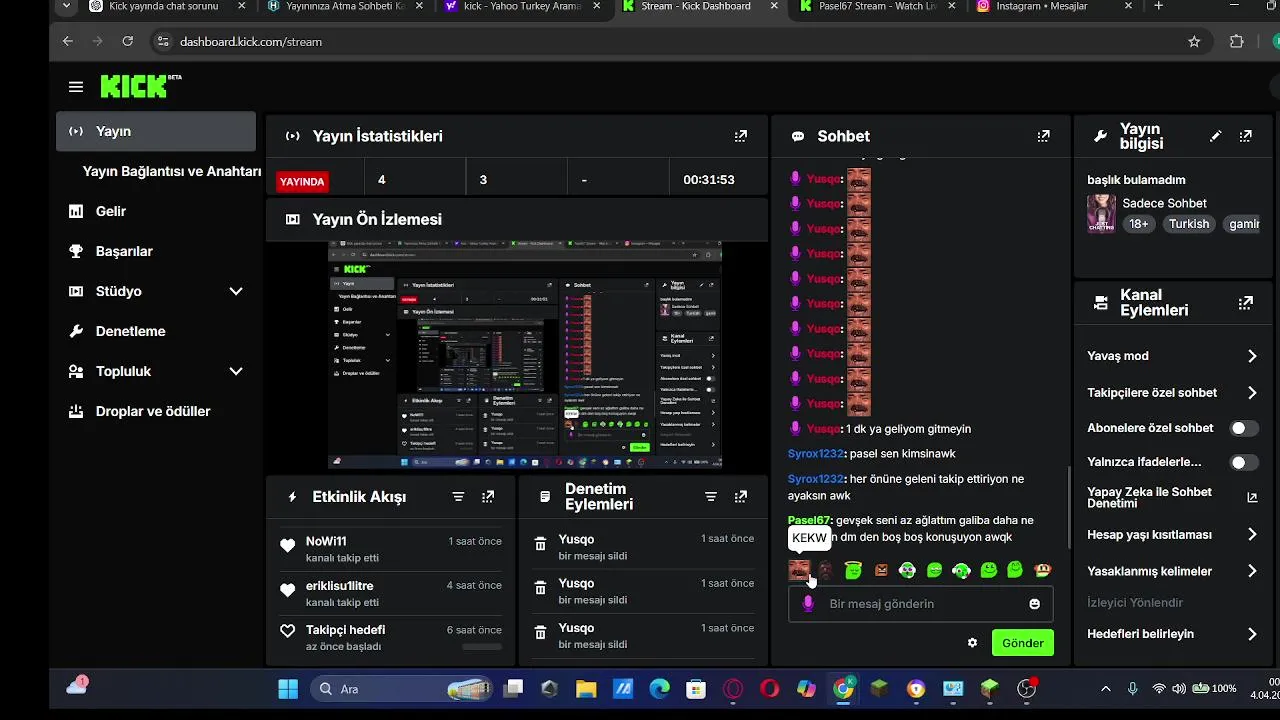This screenshot has width=1280, height=720.
Task: Open the browser extensions puzzle icon
Action: pos(1236,41)
